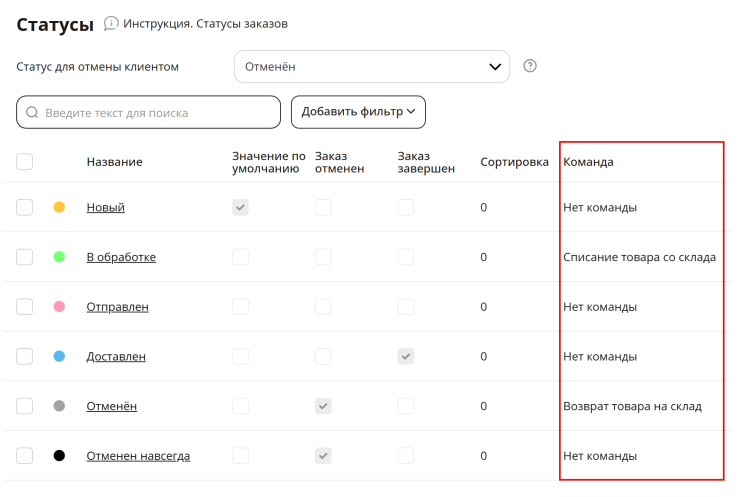
Task: Open the order statuses instruction link
Action: (x=205, y=24)
